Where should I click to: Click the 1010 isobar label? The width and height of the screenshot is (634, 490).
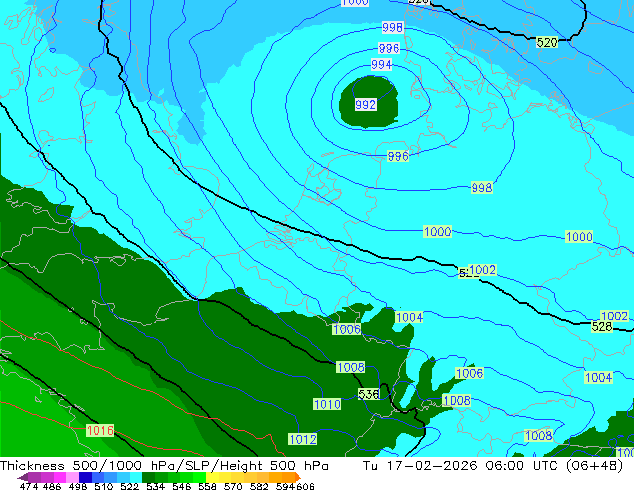point(327,404)
